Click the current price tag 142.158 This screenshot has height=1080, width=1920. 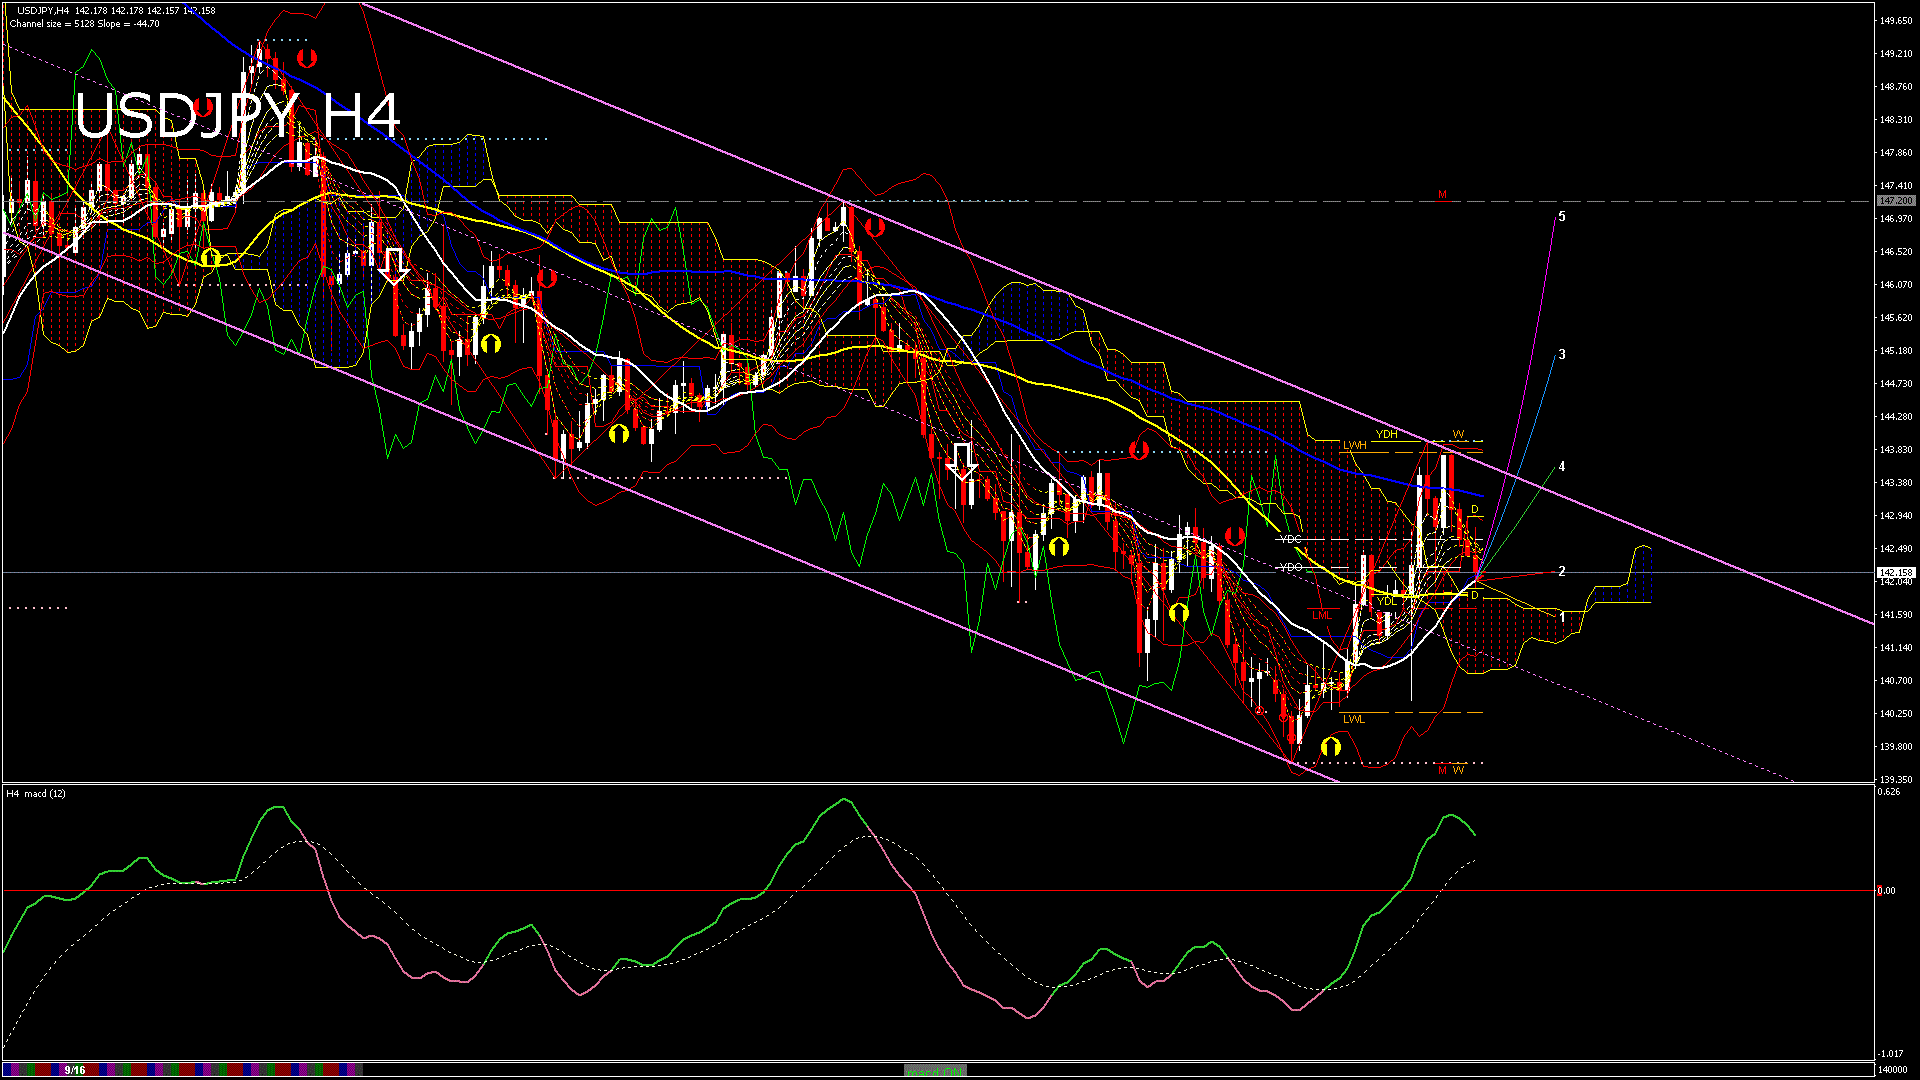click(1895, 573)
